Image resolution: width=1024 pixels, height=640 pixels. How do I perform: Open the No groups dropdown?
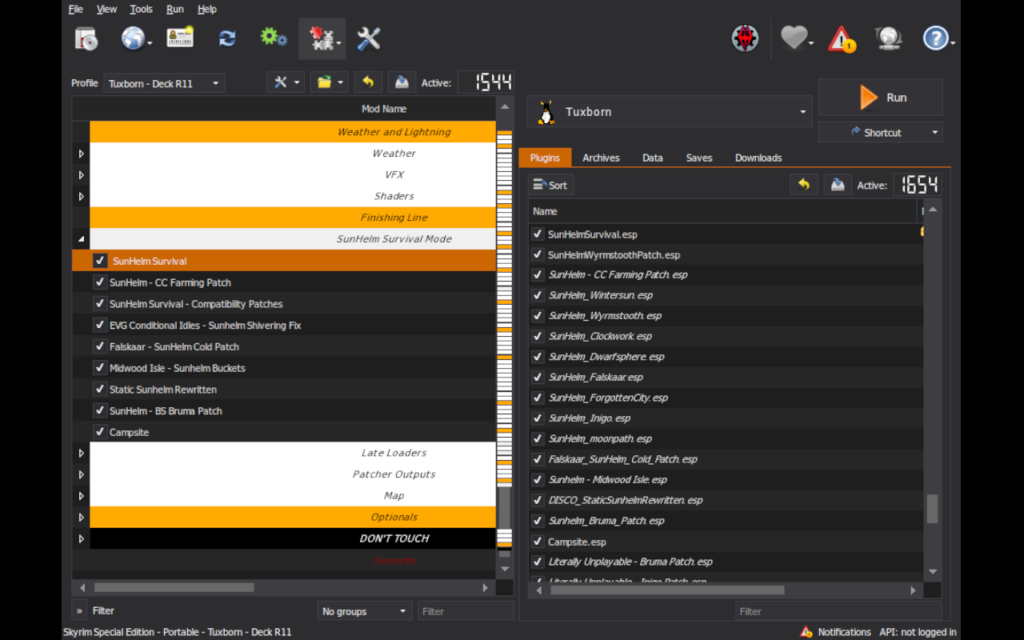[364, 611]
